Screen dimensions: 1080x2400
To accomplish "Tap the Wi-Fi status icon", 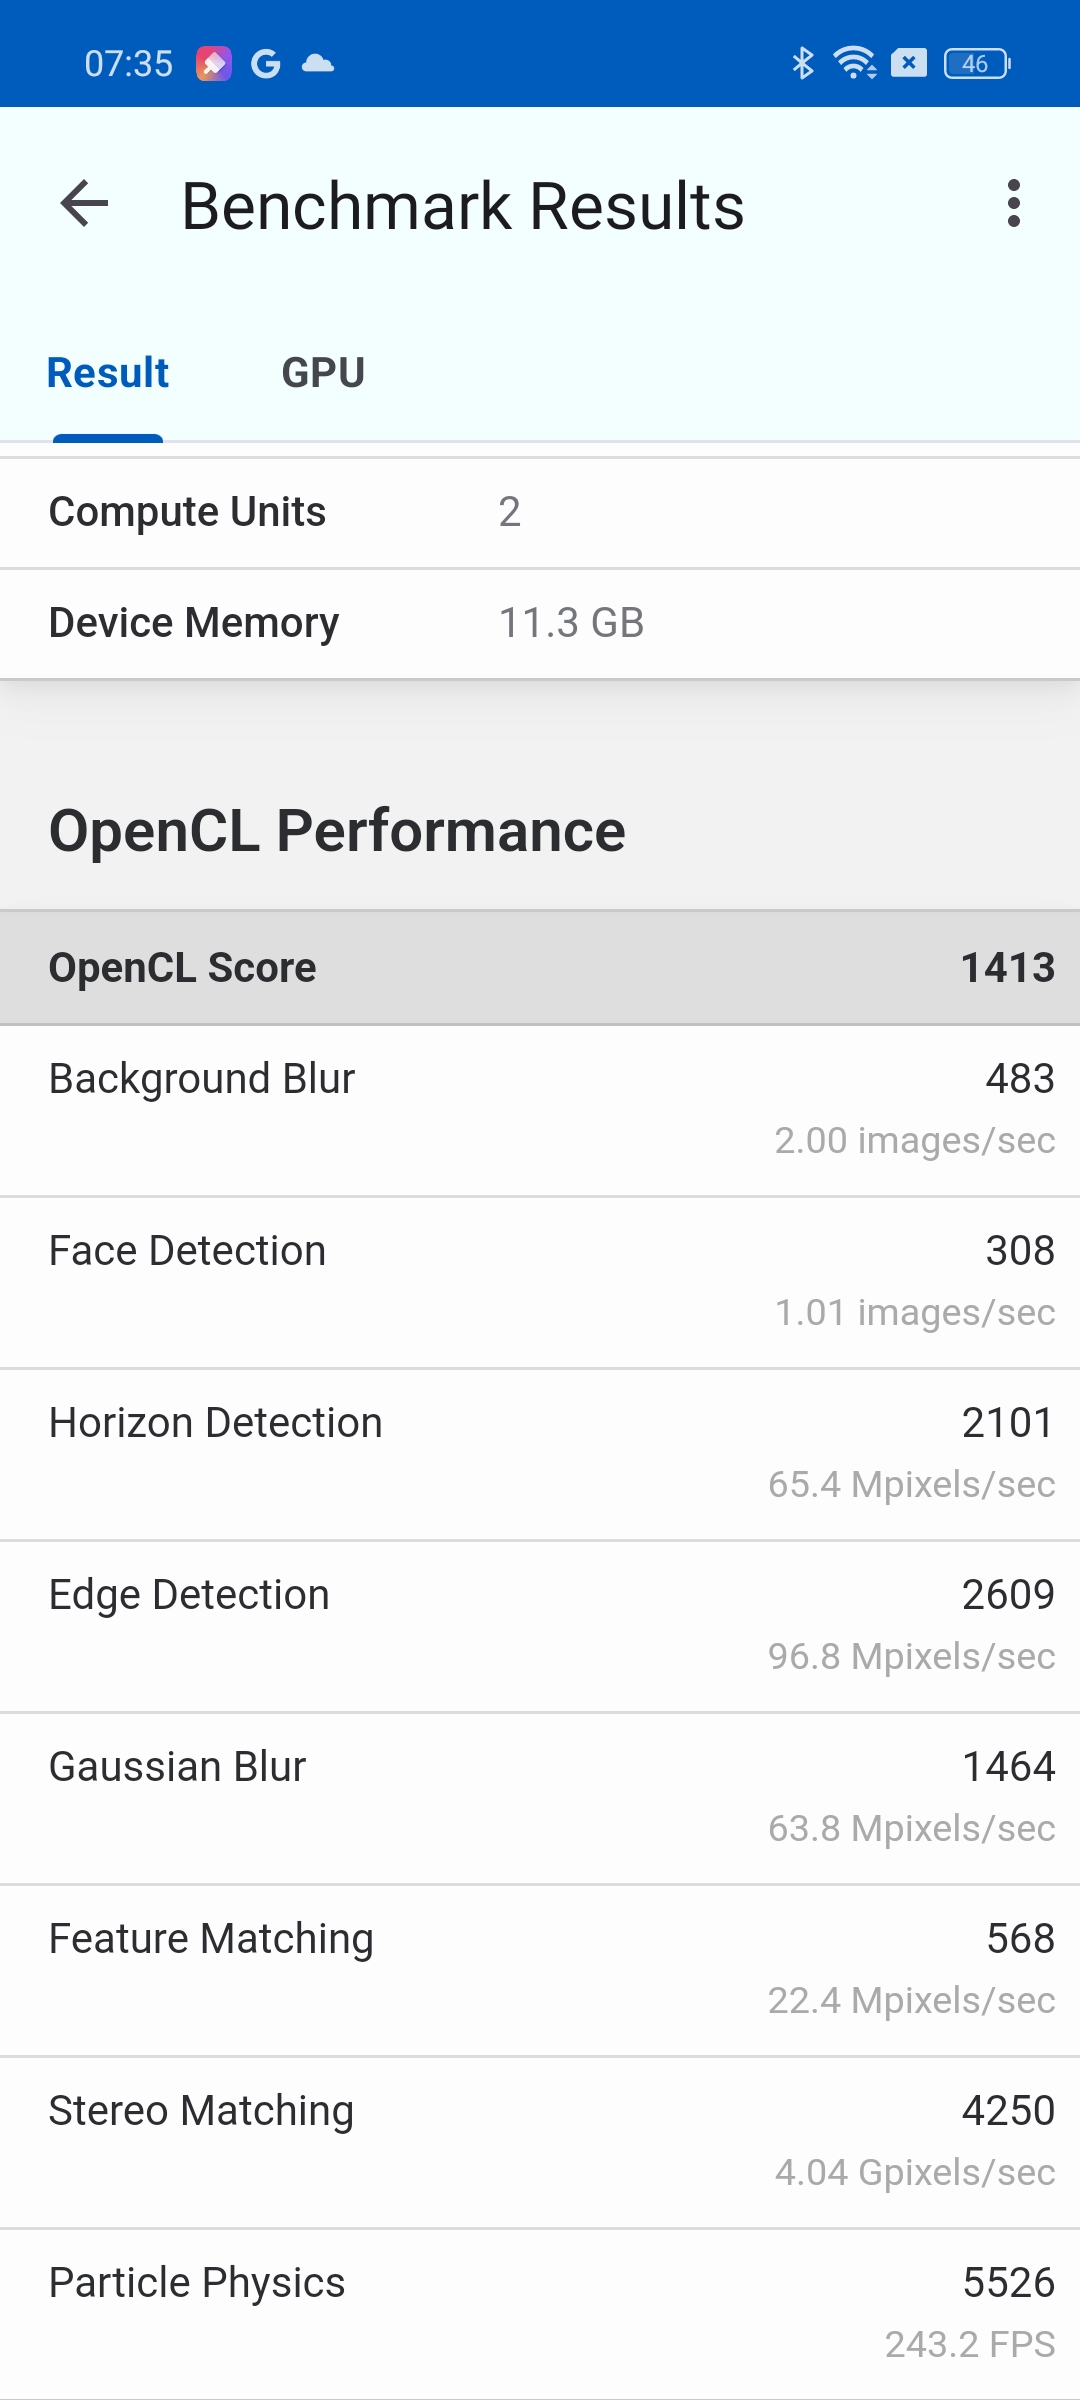I will (855, 64).
